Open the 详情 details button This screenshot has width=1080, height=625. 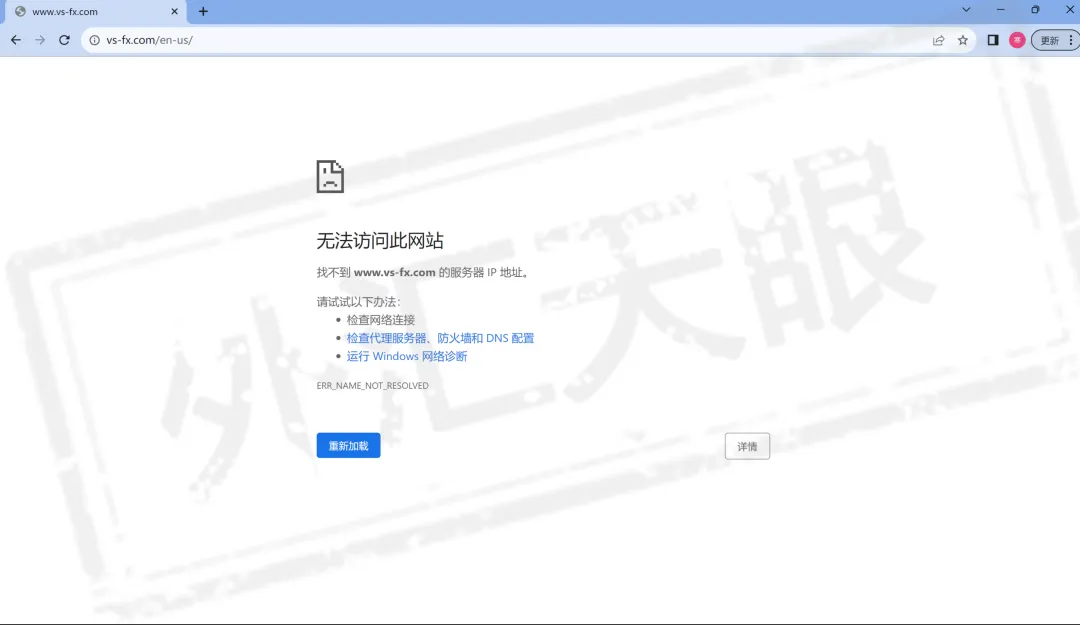747,447
